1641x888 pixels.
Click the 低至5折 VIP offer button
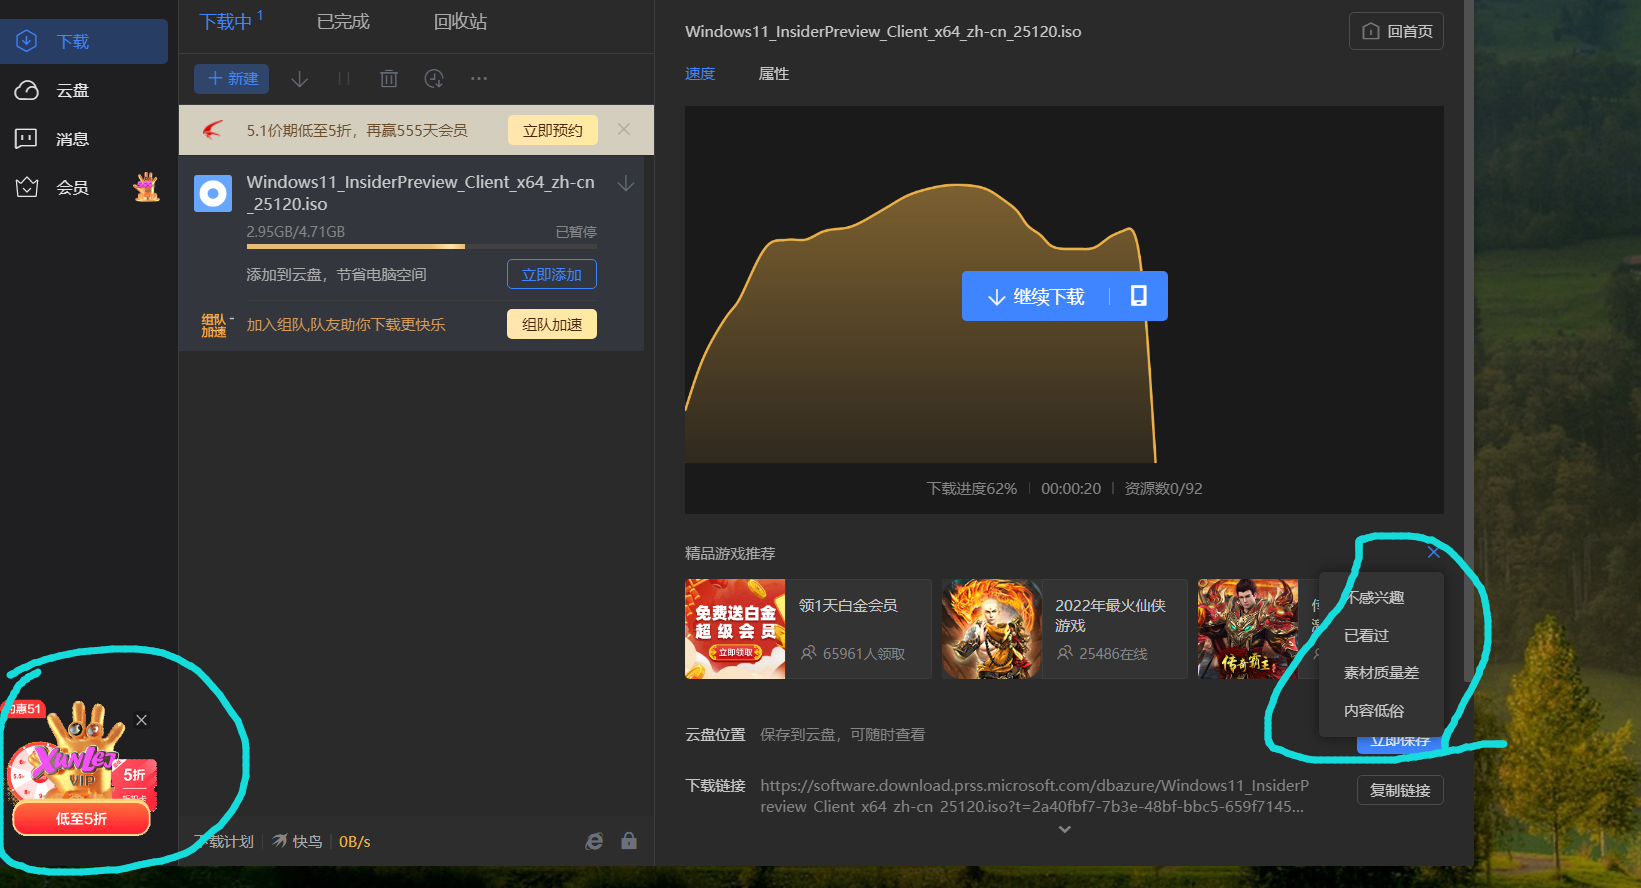tap(81, 819)
